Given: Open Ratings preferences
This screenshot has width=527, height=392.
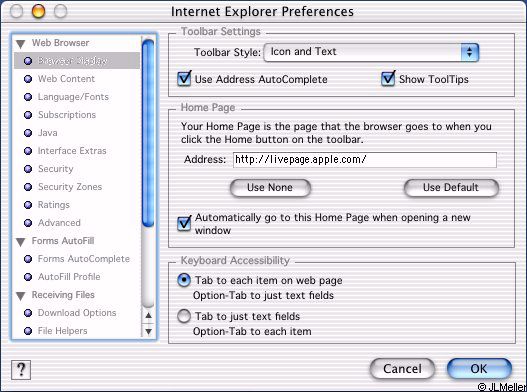Looking at the screenshot, I should click(54, 205).
